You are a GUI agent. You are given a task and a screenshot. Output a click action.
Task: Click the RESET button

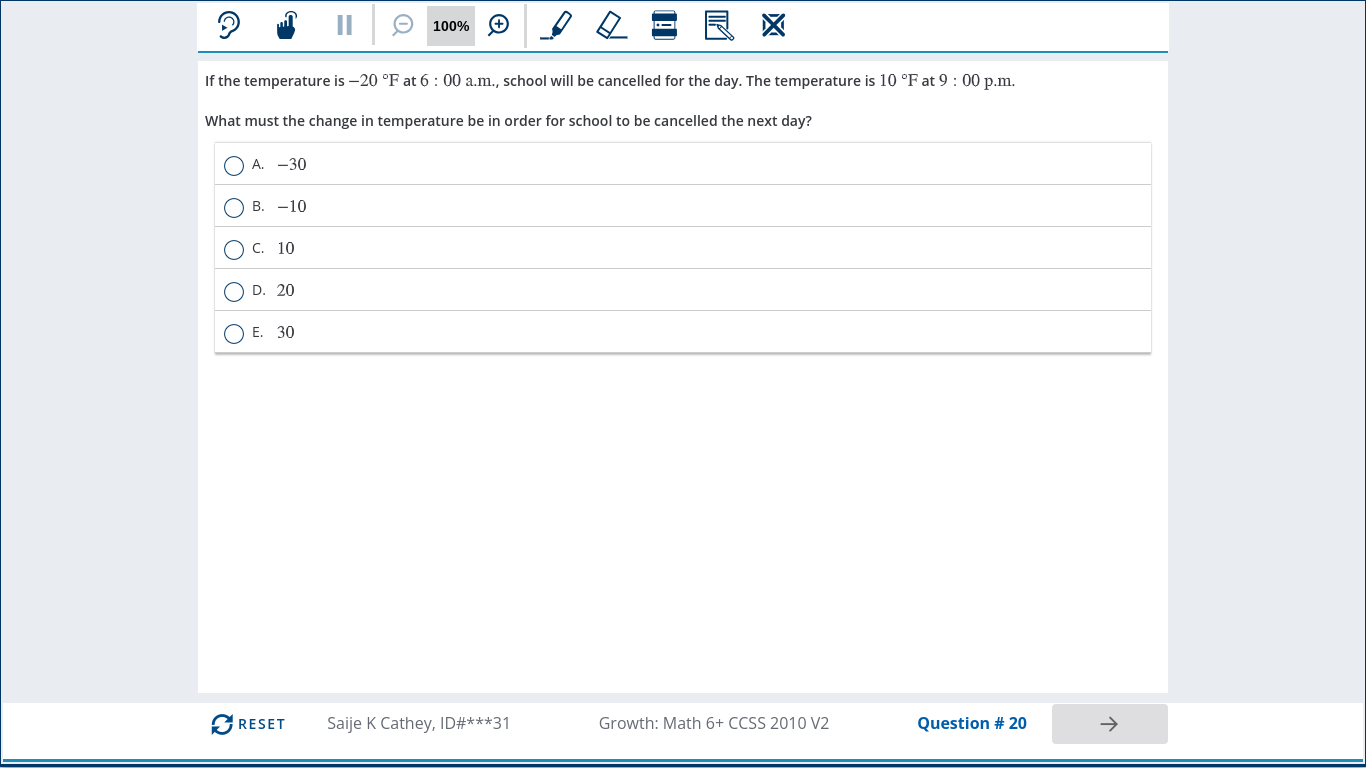248,724
